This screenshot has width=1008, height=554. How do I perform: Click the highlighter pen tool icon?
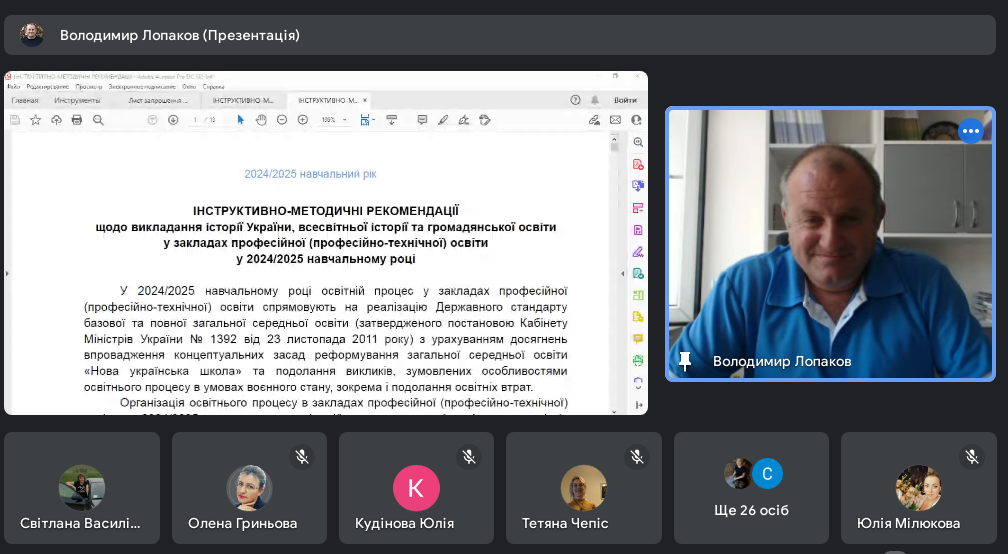click(x=443, y=120)
